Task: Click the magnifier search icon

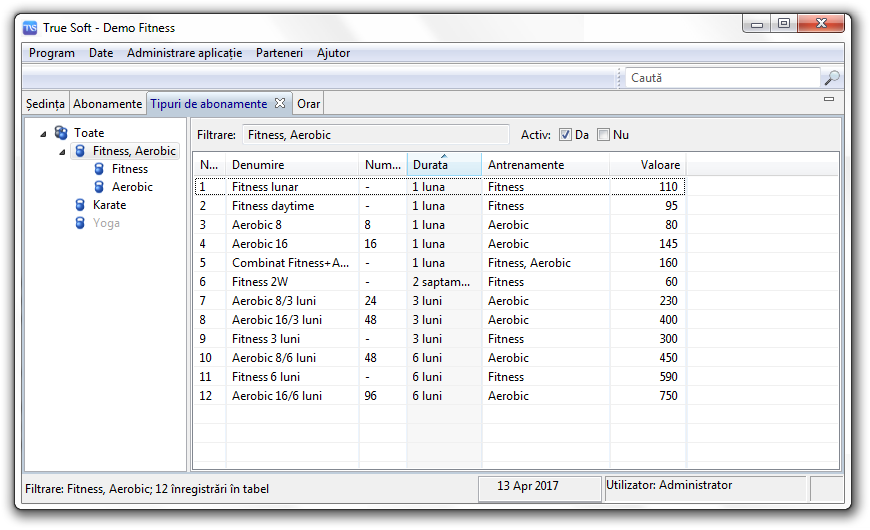Action: point(831,78)
